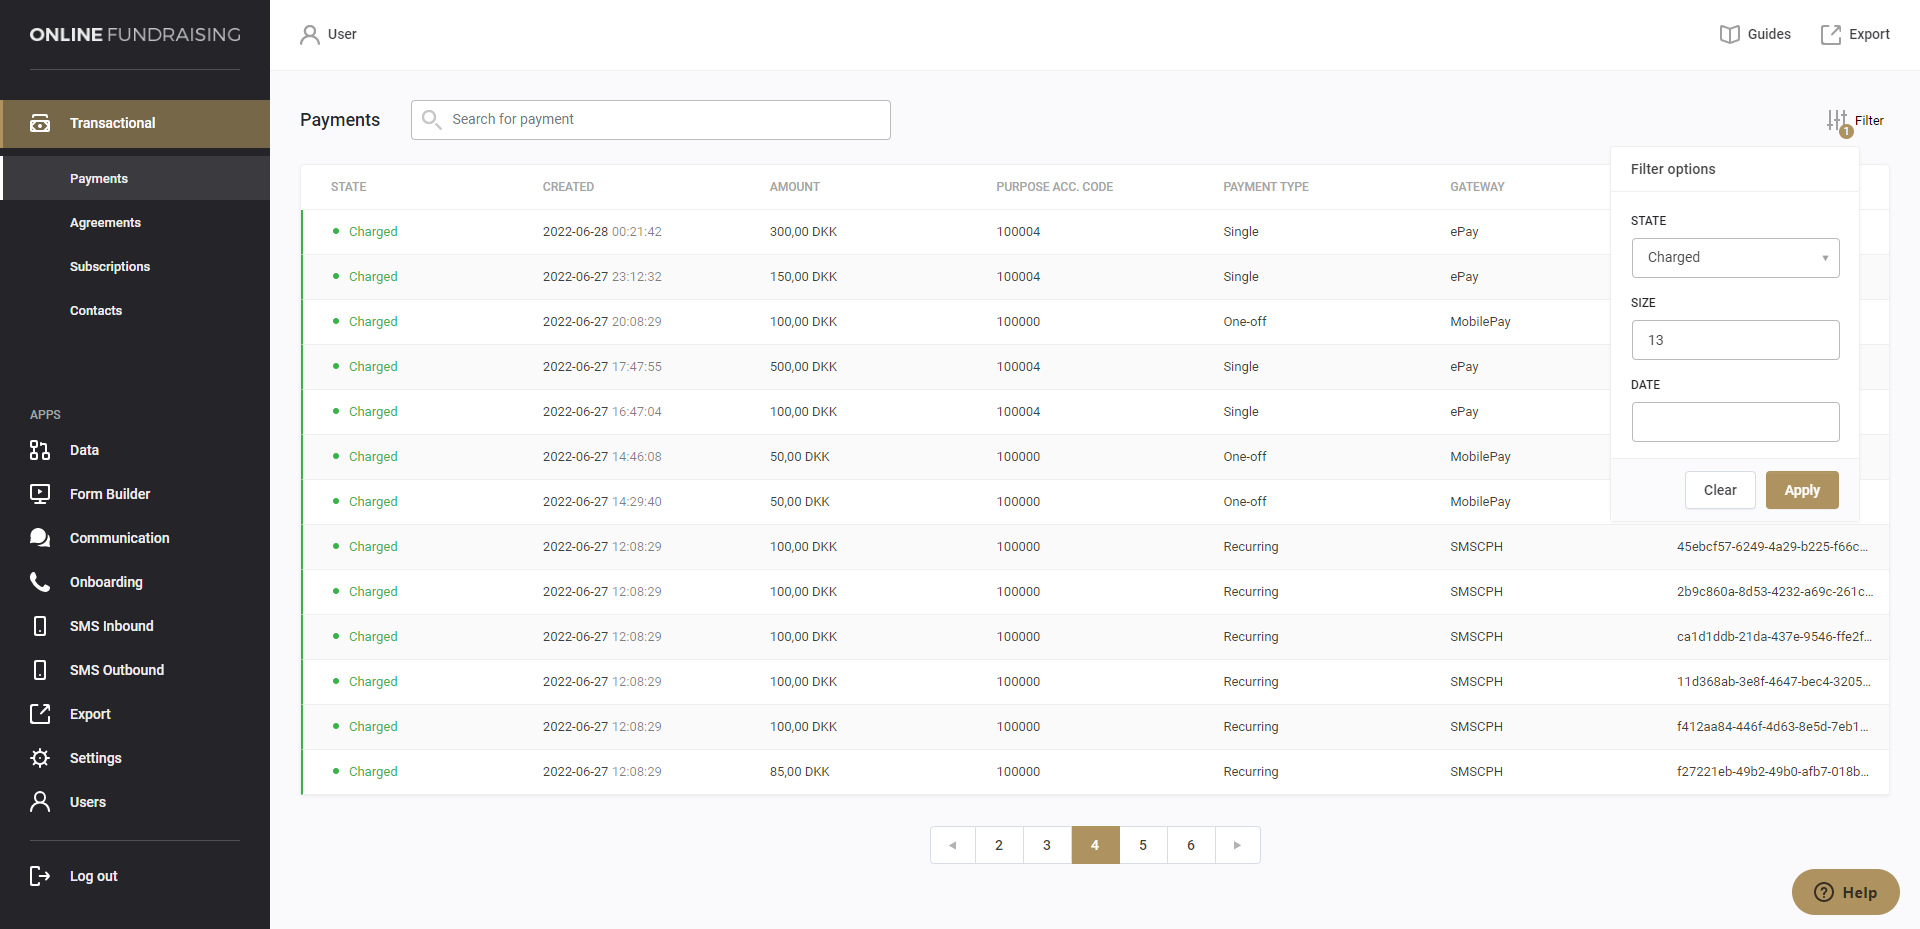Click ID ca1d1ddb-21da-437e-9546-ffe2f
Viewport: 1920px width, 929px height.
[x=1774, y=637]
